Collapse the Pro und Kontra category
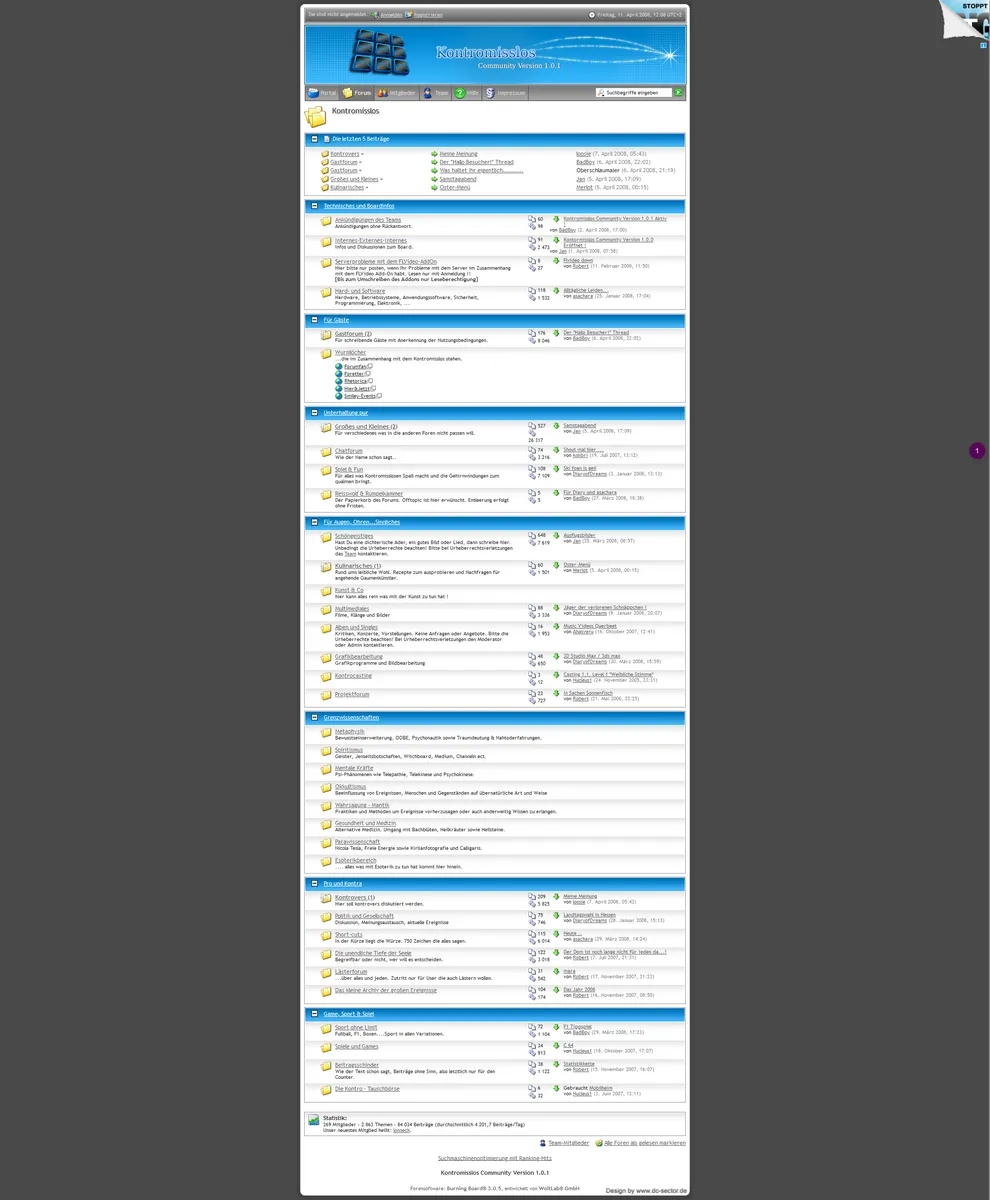This screenshot has width=990, height=1200. click(314, 884)
